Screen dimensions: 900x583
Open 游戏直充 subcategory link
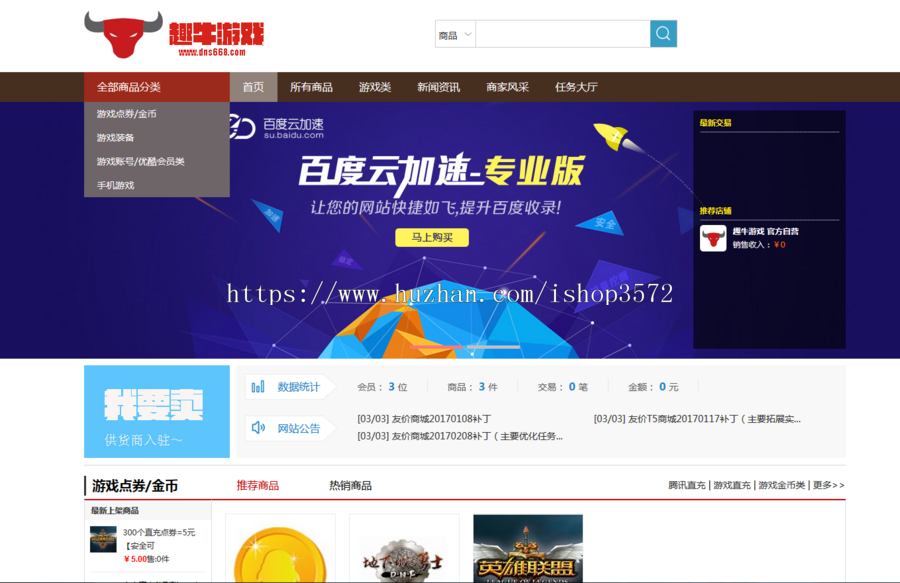732,485
